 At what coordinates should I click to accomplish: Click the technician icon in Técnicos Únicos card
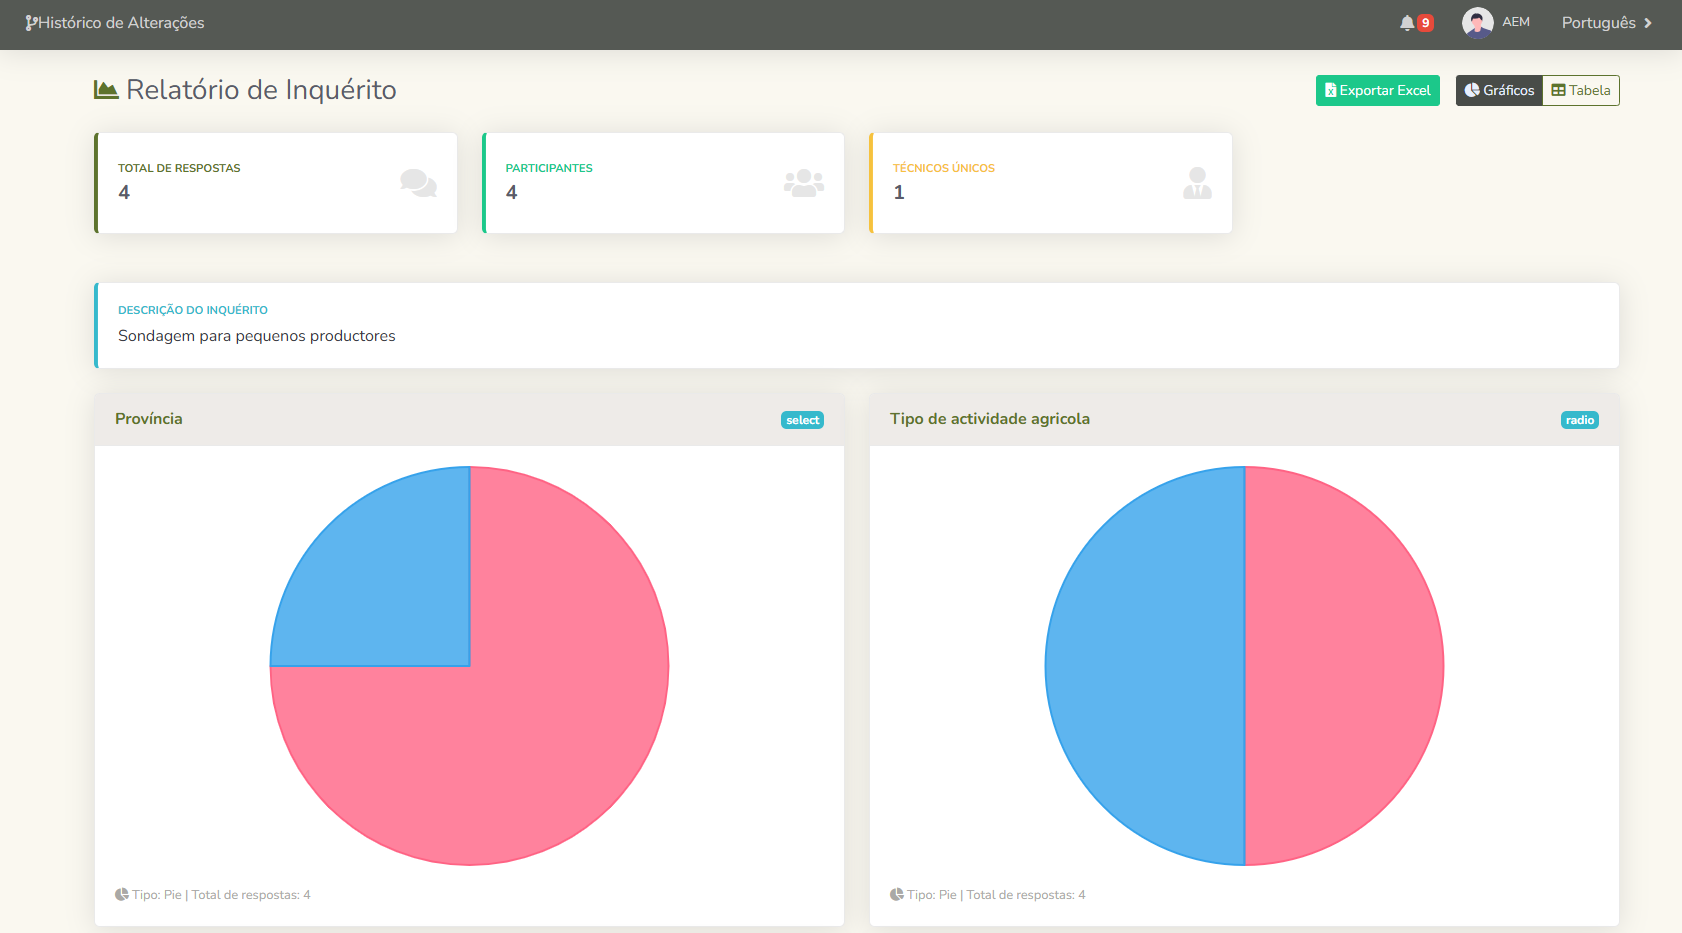click(1197, 183)
